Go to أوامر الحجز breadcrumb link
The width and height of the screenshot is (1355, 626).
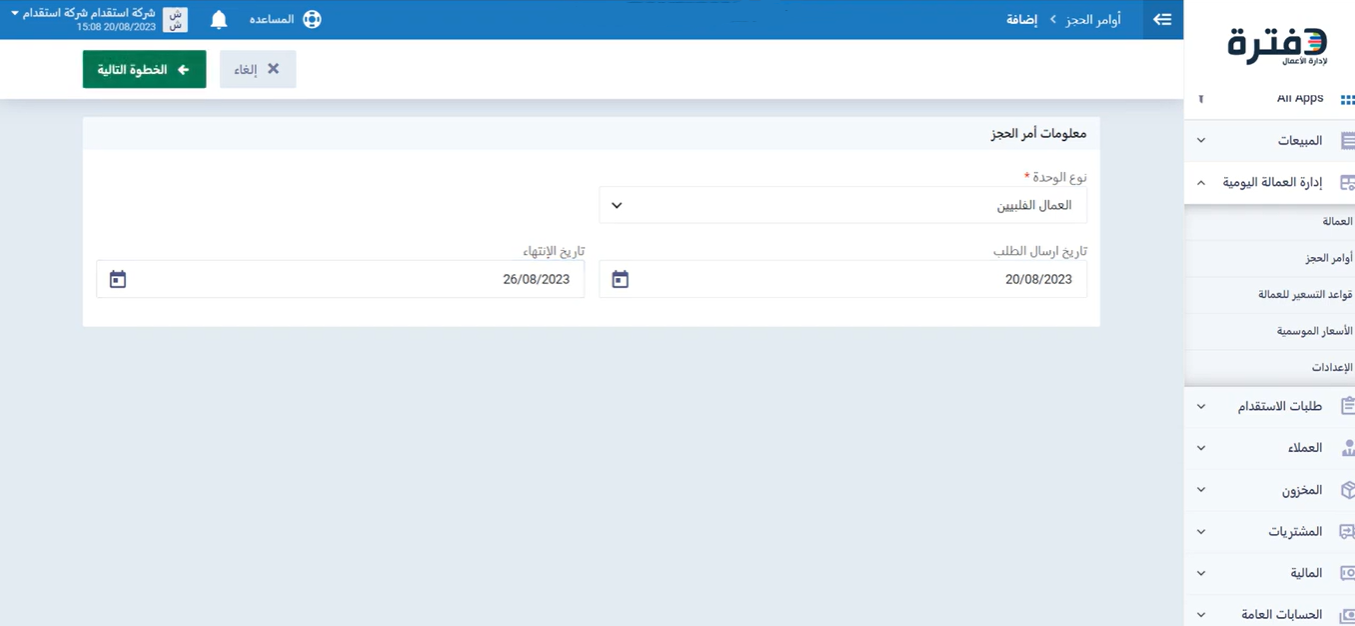click(1093, 19)
